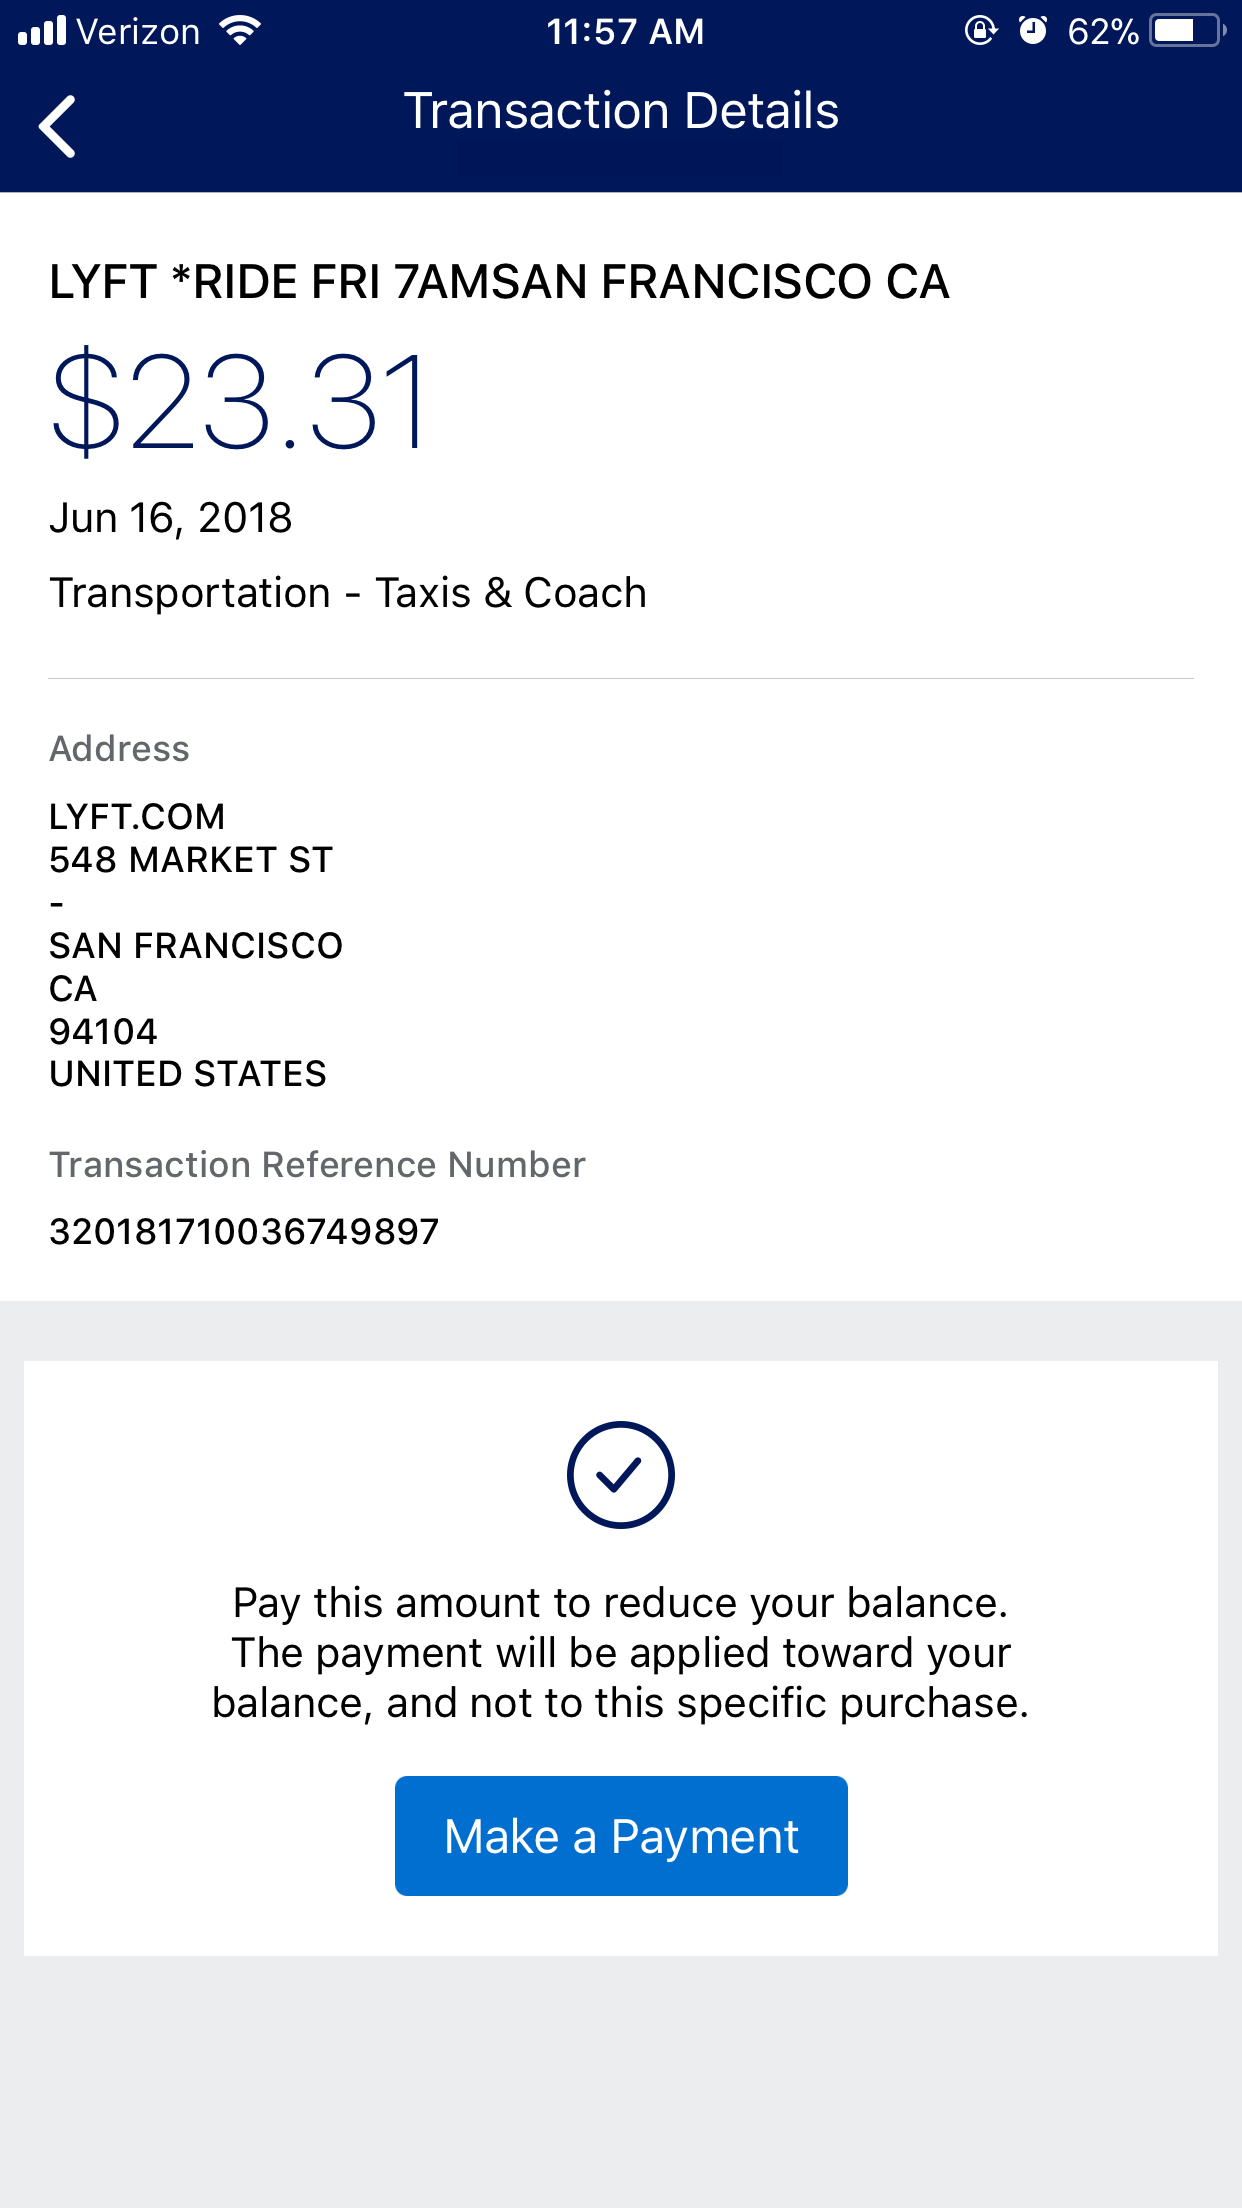Tap the Transaction Details header title
Screen dimensions: 1242x2208
click(x=620, y=111)
